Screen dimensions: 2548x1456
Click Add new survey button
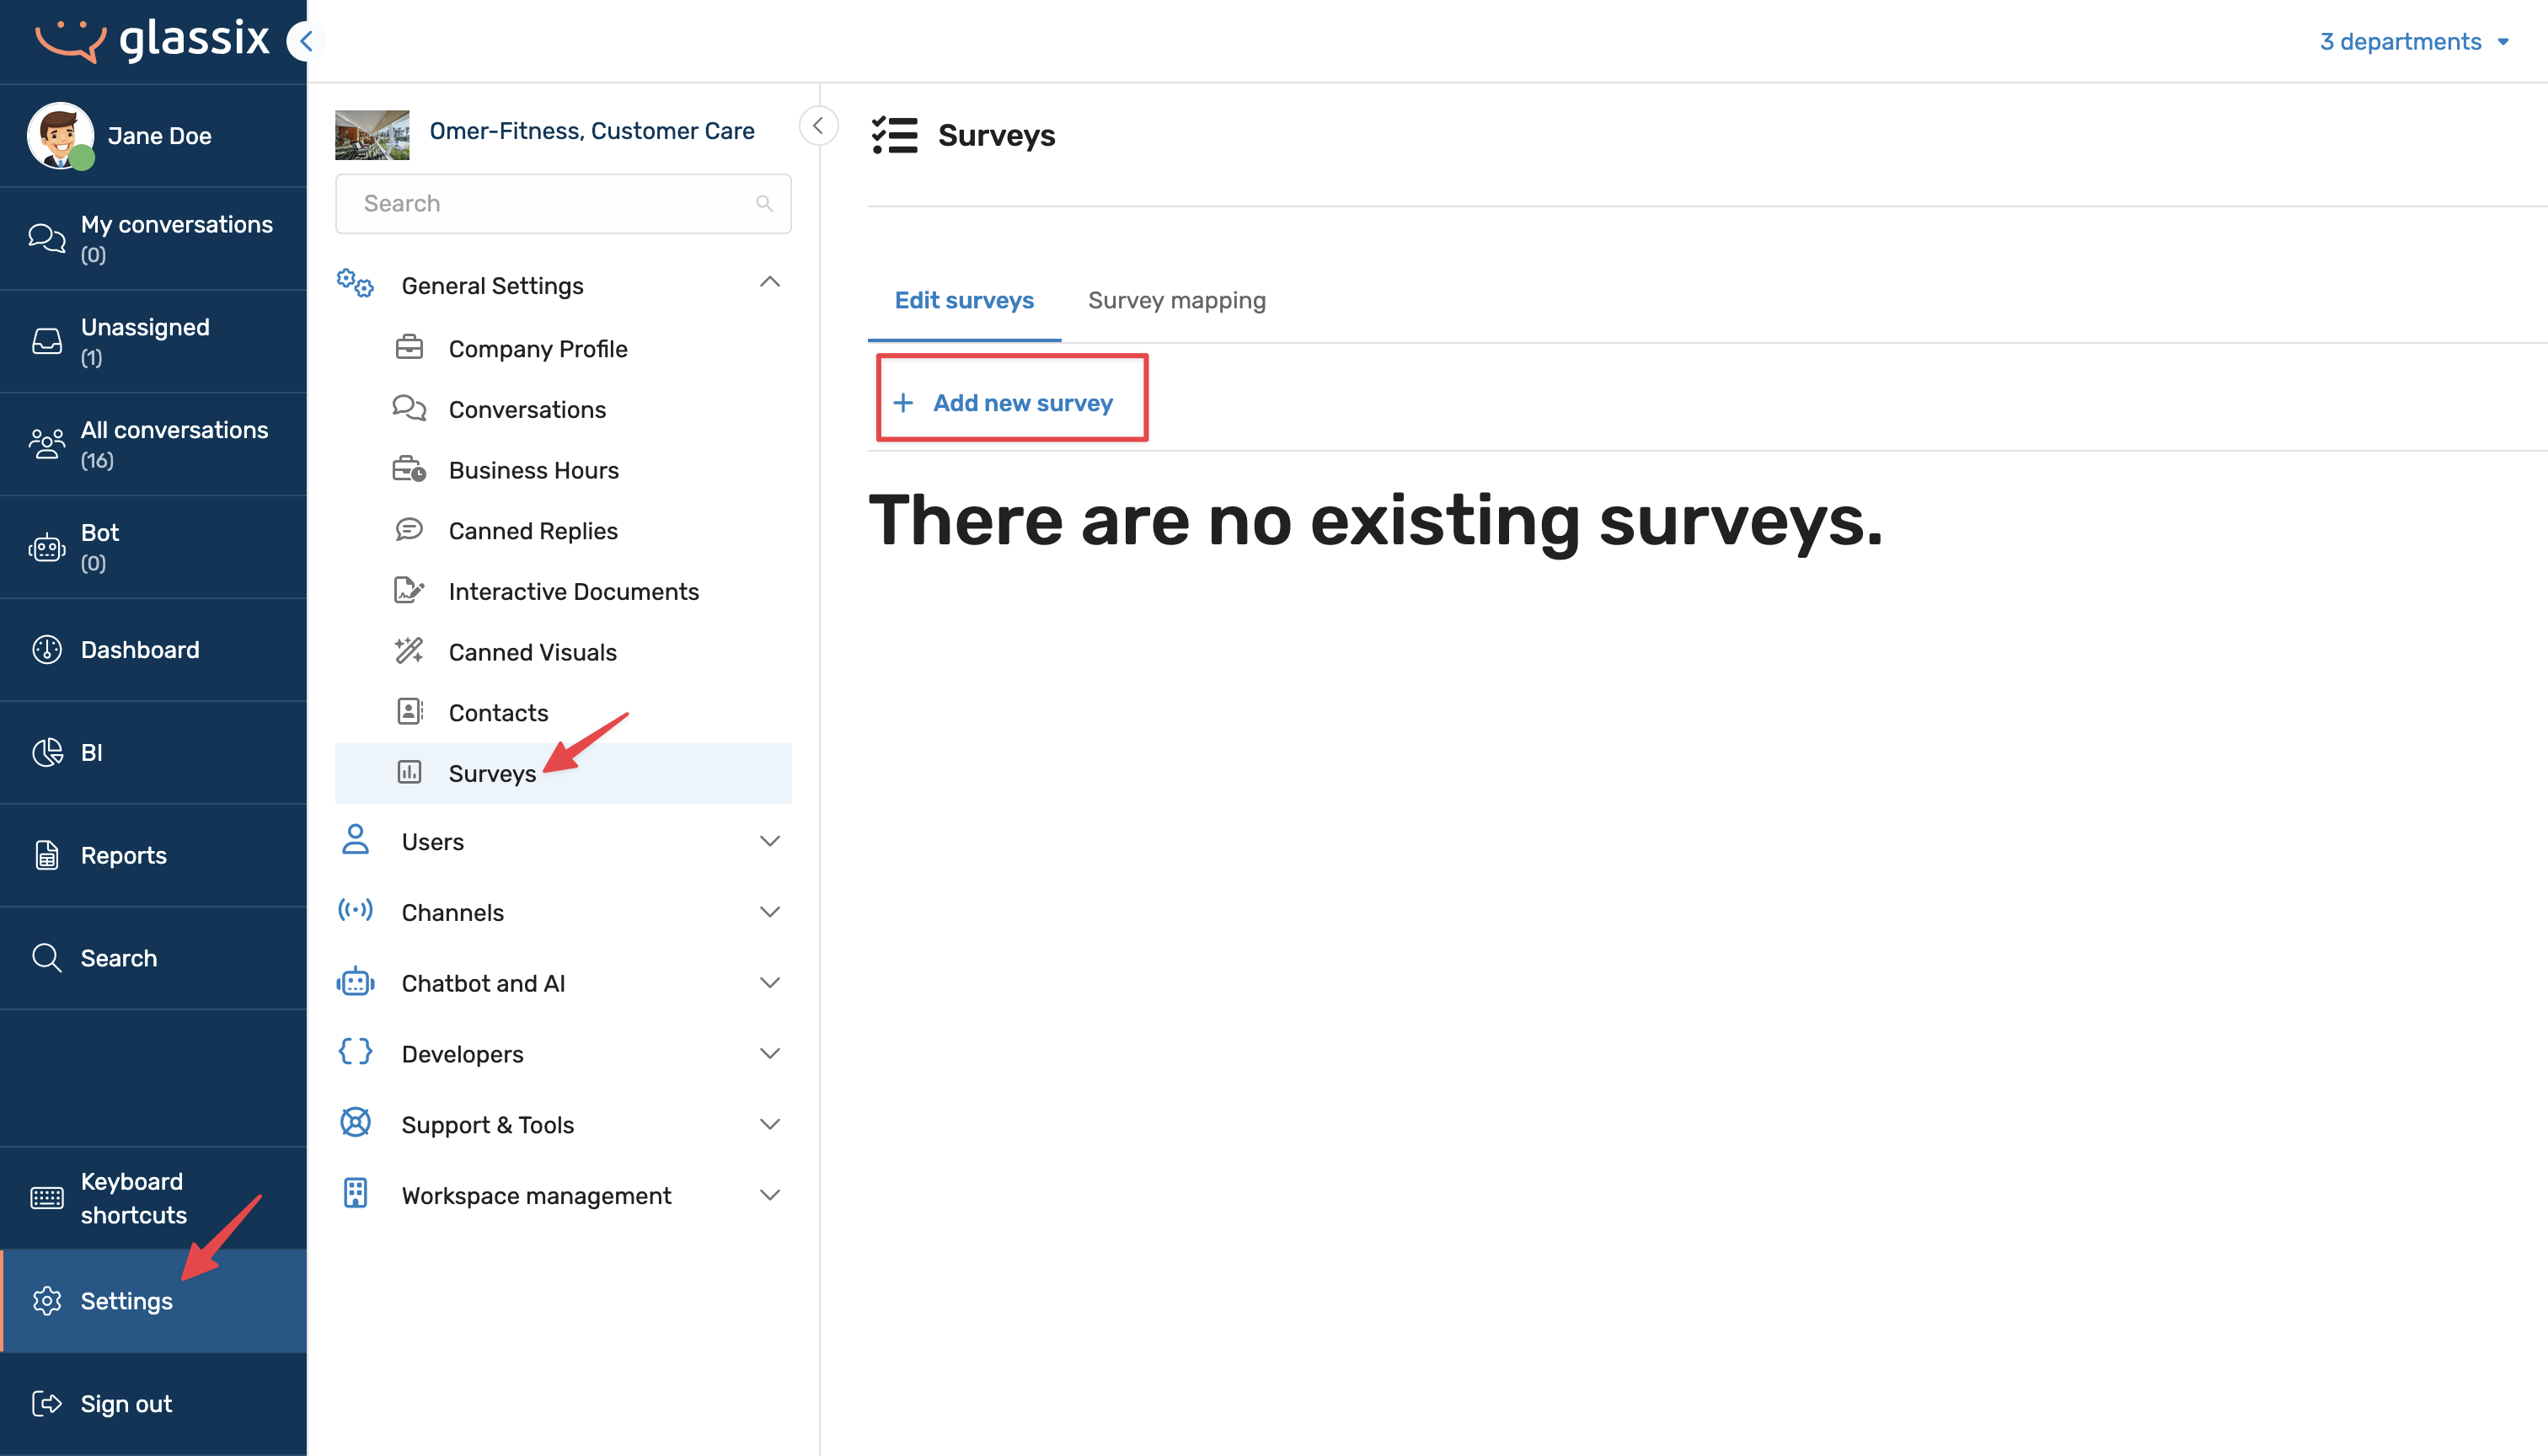pyautogui.click(x=1011, y=402)
